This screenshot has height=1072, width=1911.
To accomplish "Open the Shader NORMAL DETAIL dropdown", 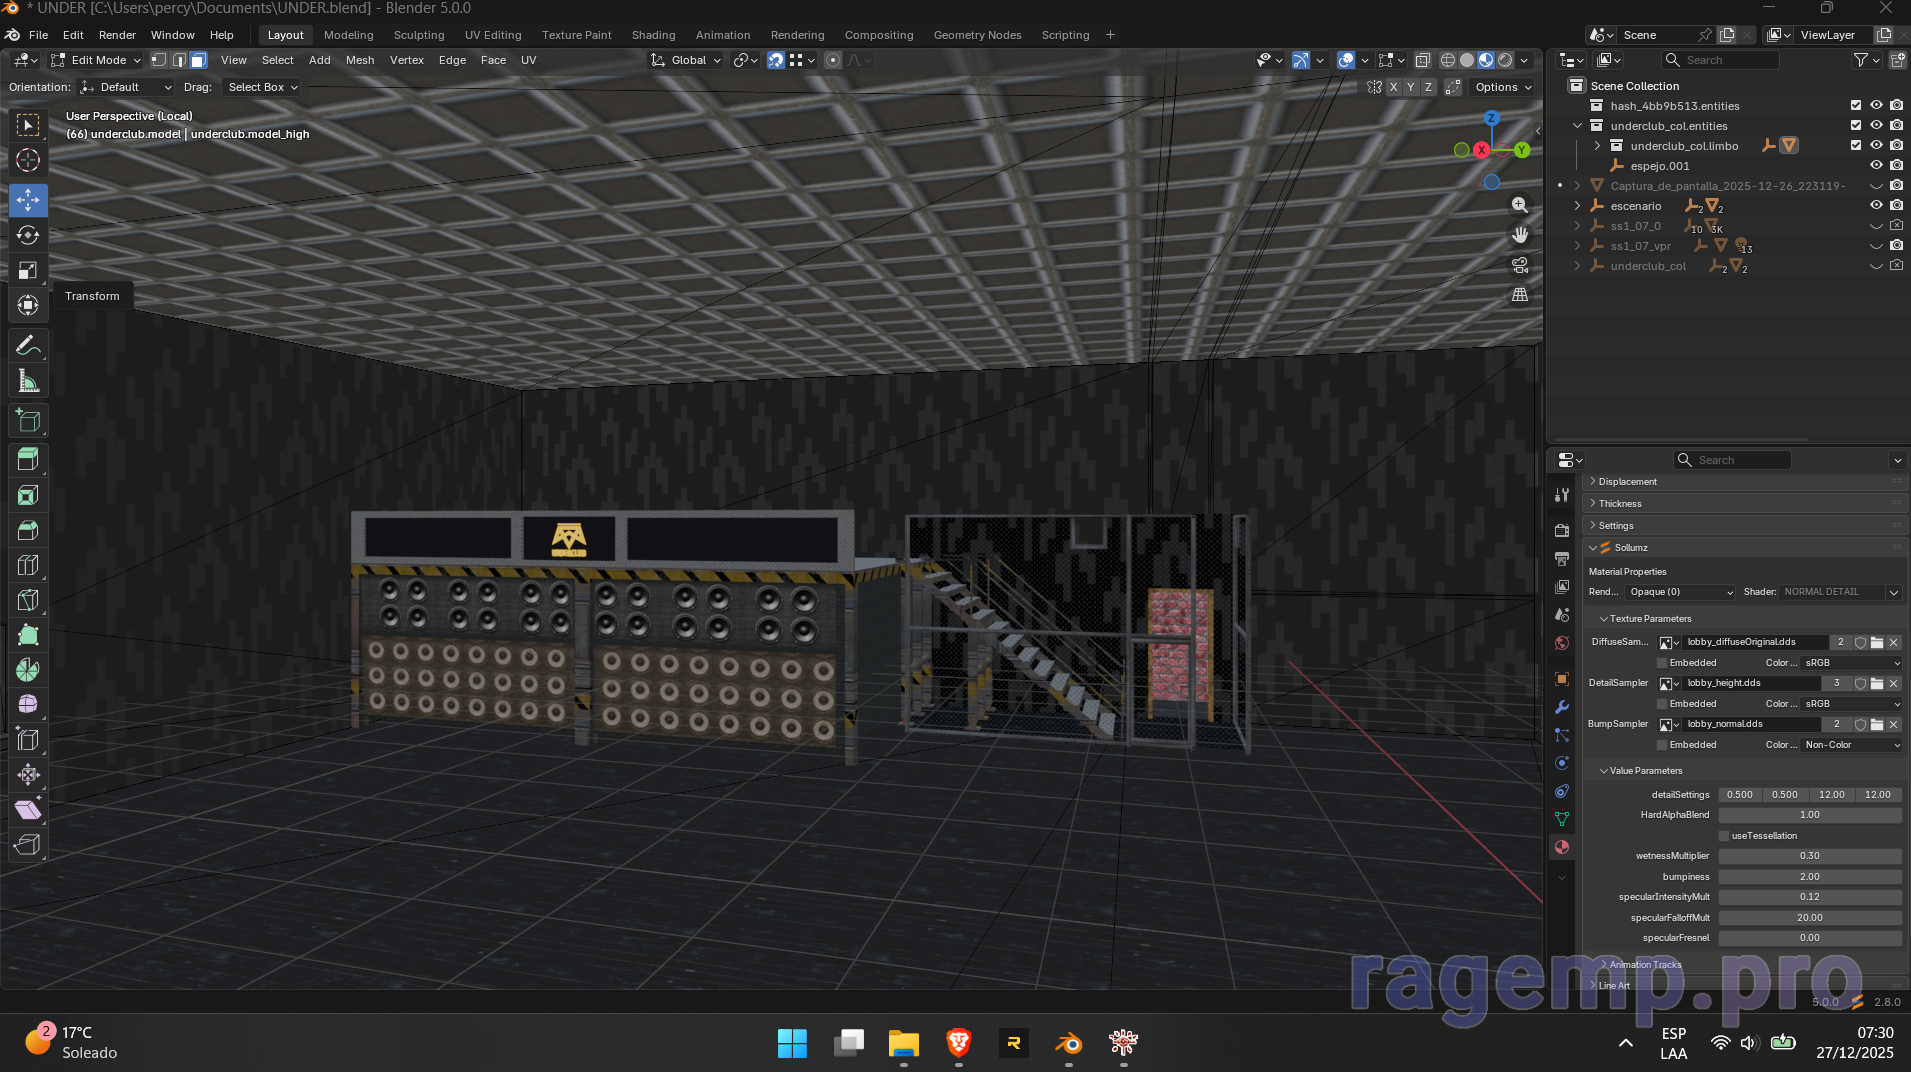I will tap(1840, 592).
